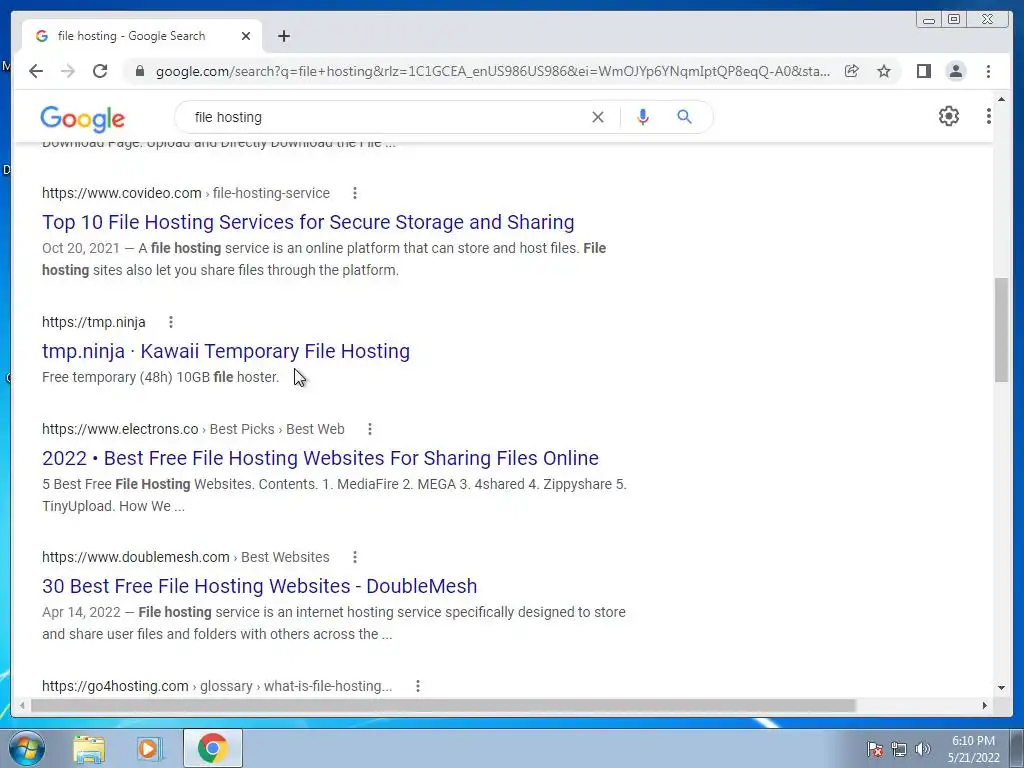Open 2022 Best Free File Hosting Websites link
Viewport: 1024px width, 768px height.
320,458
